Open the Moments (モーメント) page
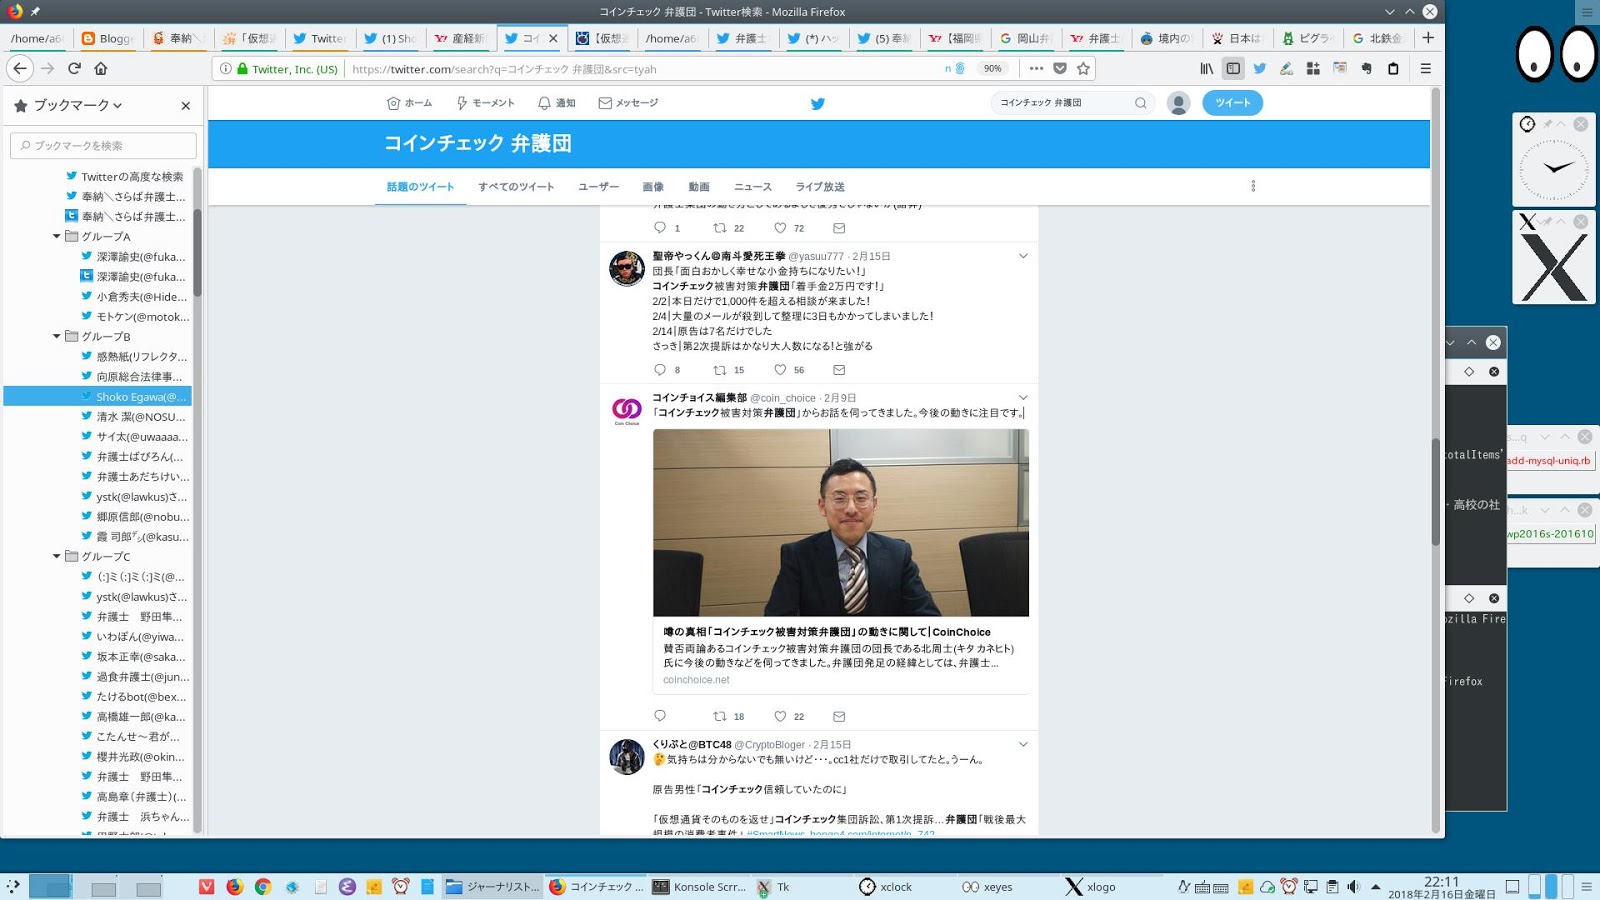The width and height of the screenshot is (1600, 900). pos(485,103)
